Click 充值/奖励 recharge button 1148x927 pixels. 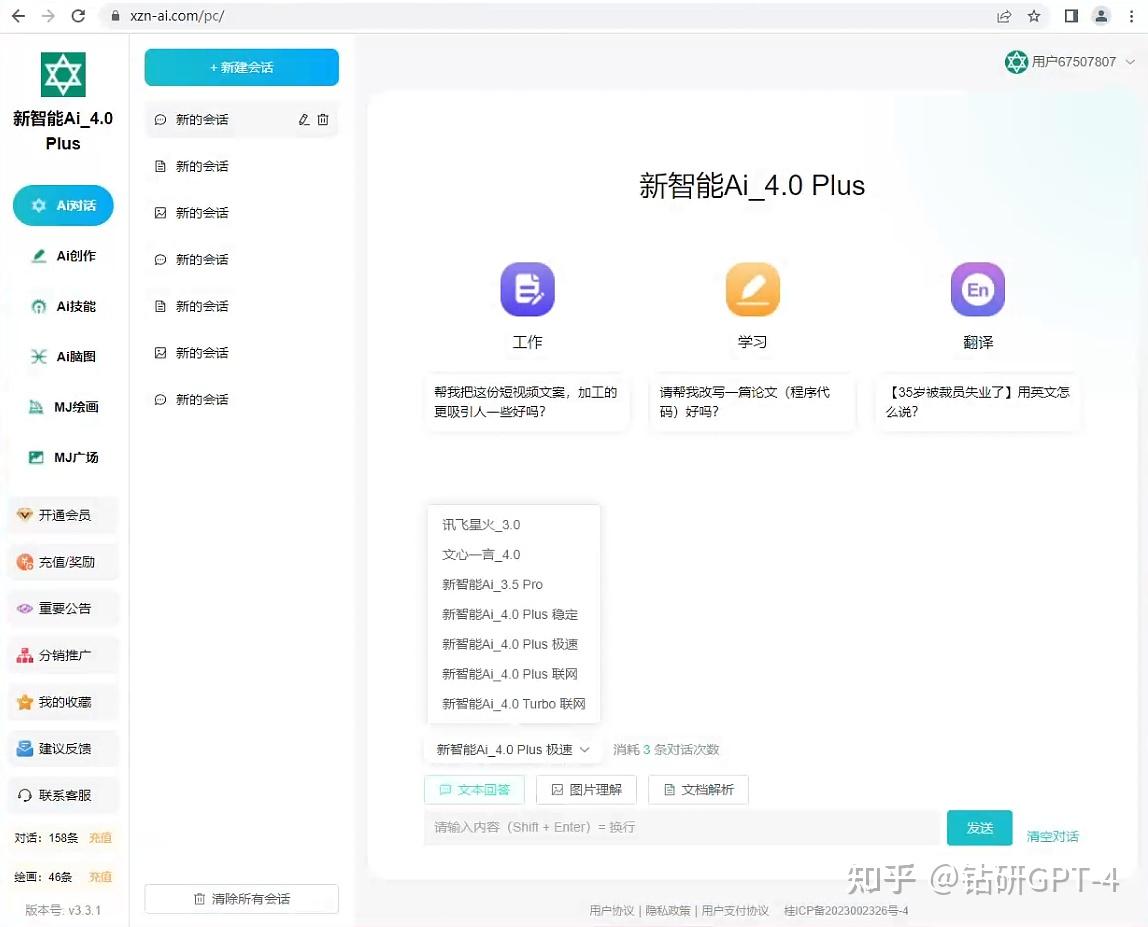(x=63, y=562)
